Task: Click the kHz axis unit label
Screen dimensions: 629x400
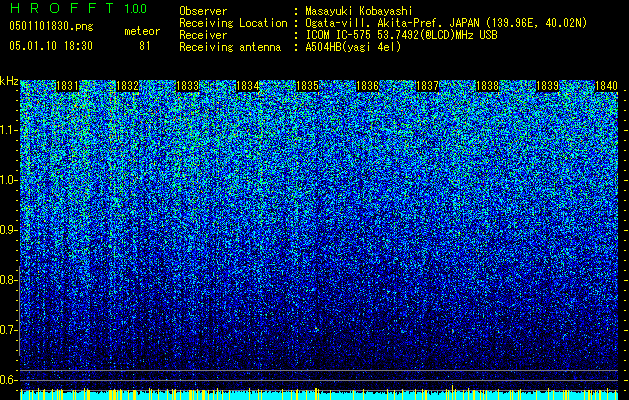Action: click(9, 81)
